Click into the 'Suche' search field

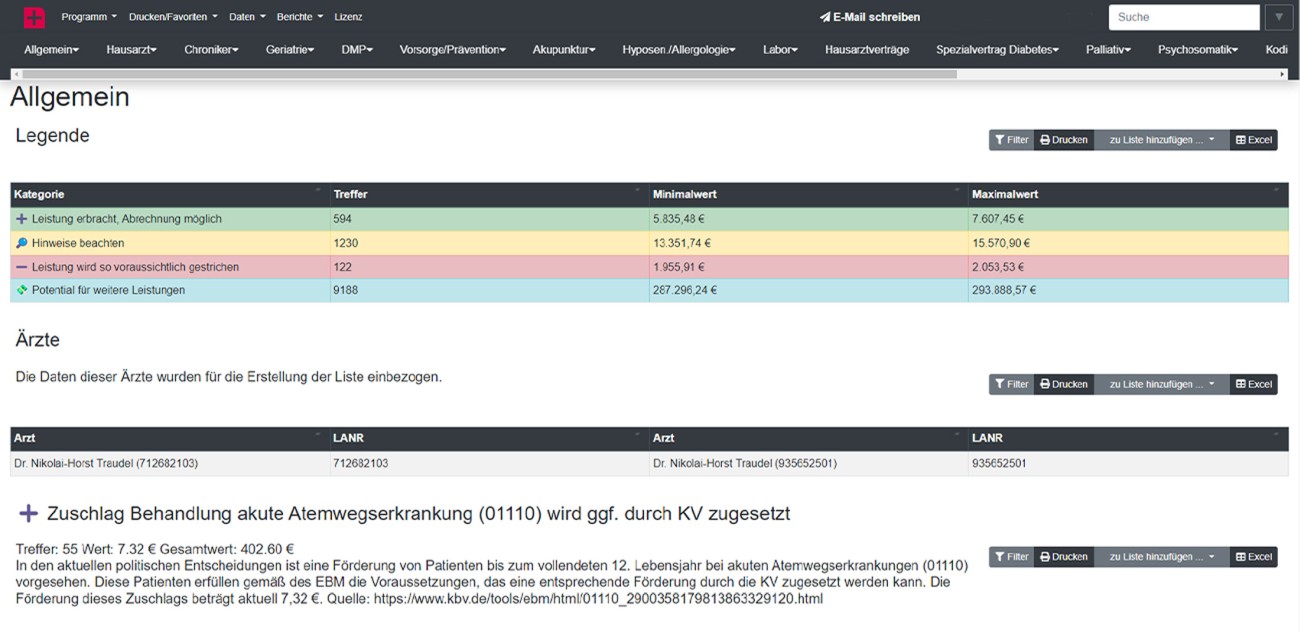pos(1183,17)
